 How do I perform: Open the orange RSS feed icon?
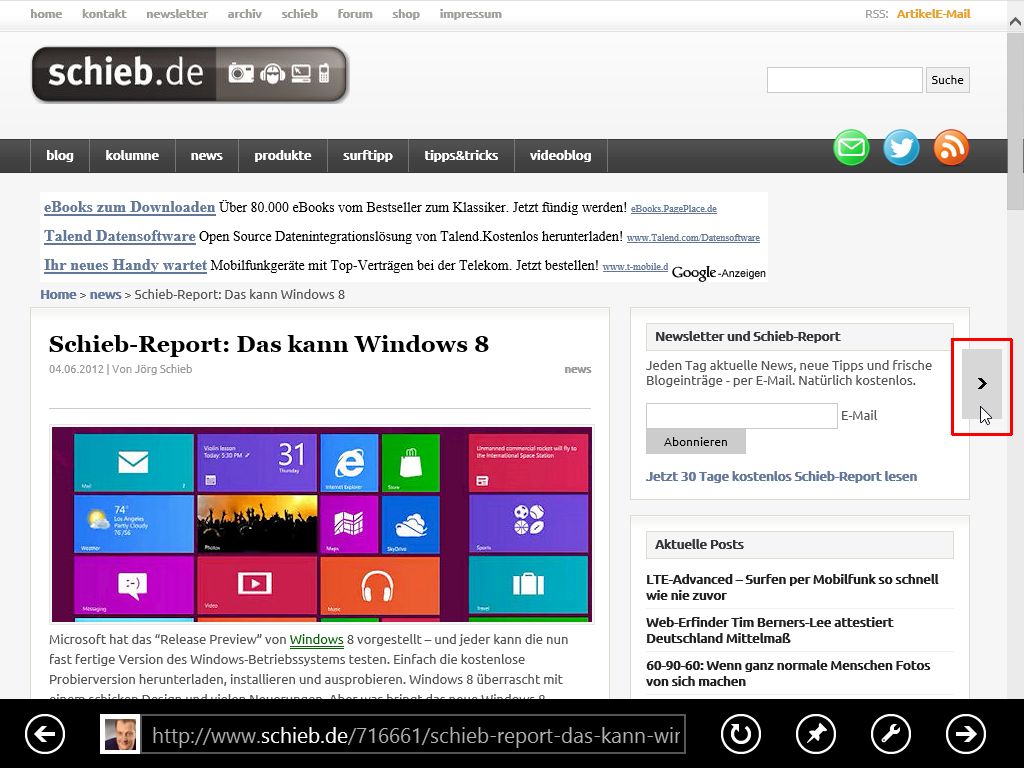pyautogui.click(x=951, y=148)
